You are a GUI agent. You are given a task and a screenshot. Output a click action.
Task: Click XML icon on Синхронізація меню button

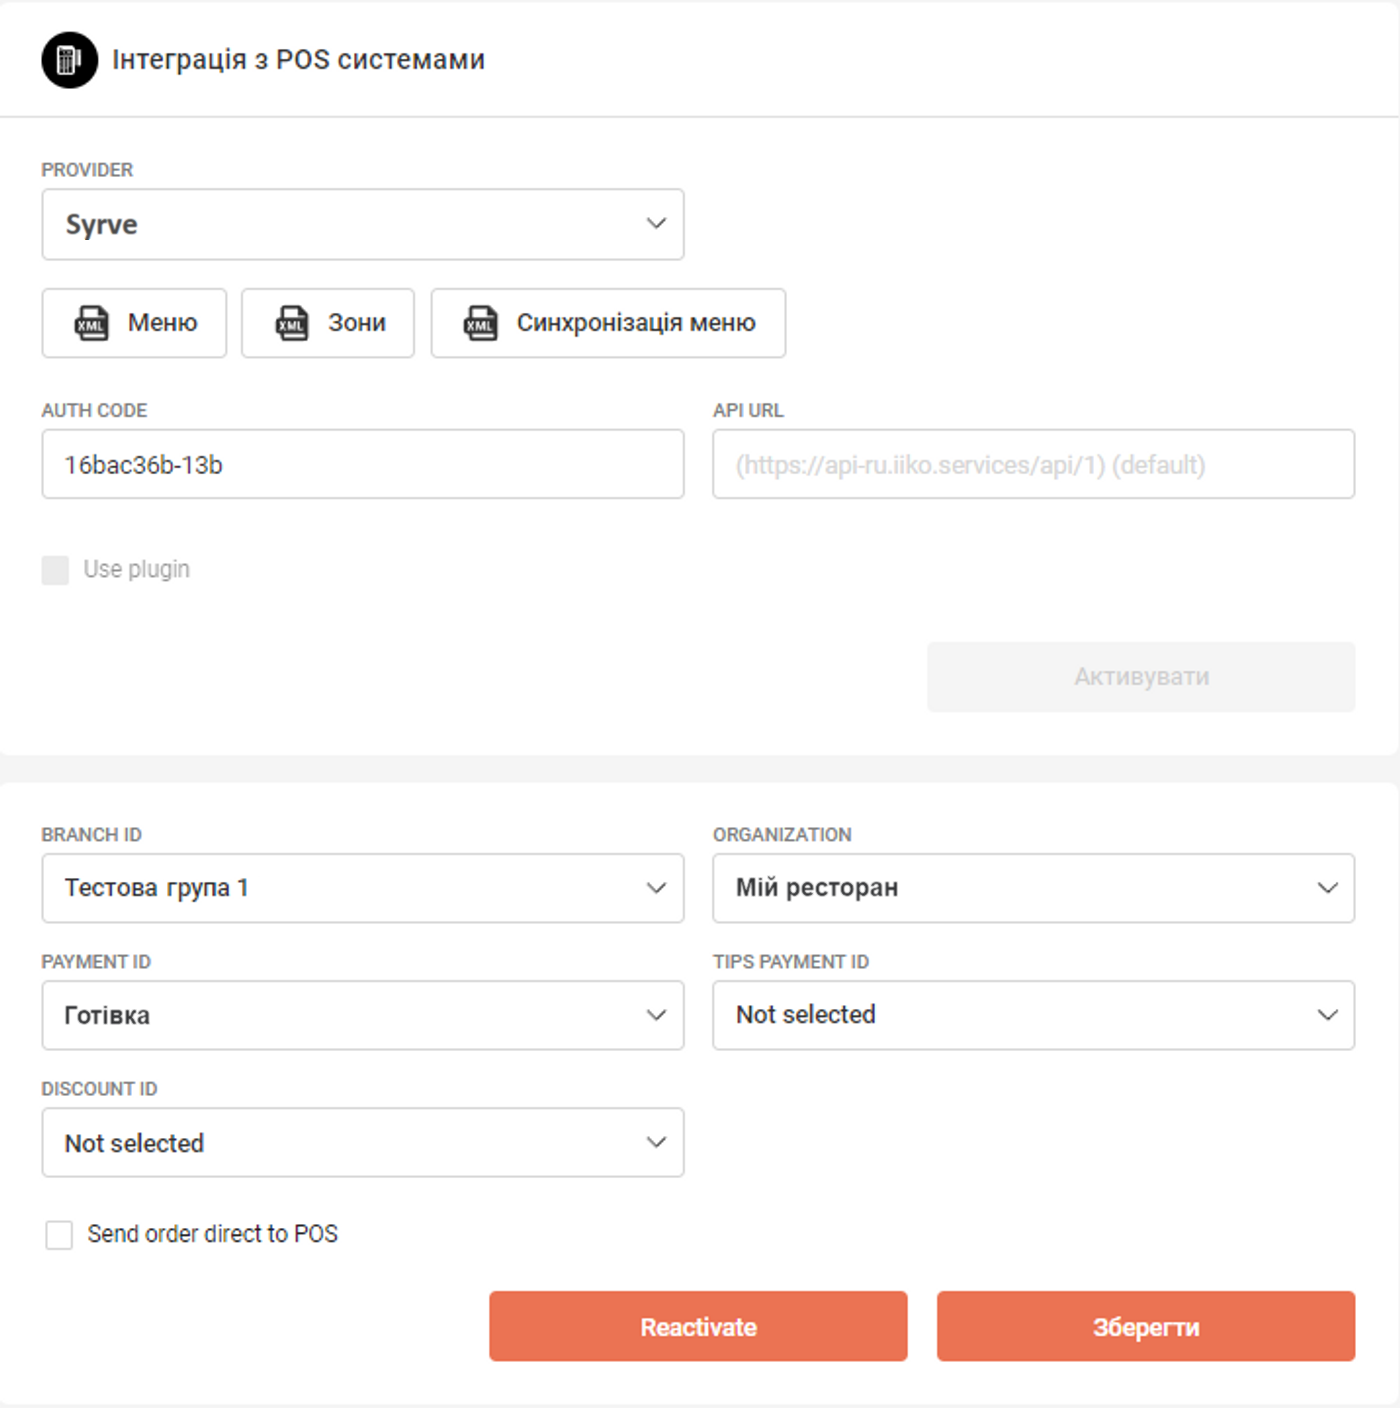click(480, 323)
